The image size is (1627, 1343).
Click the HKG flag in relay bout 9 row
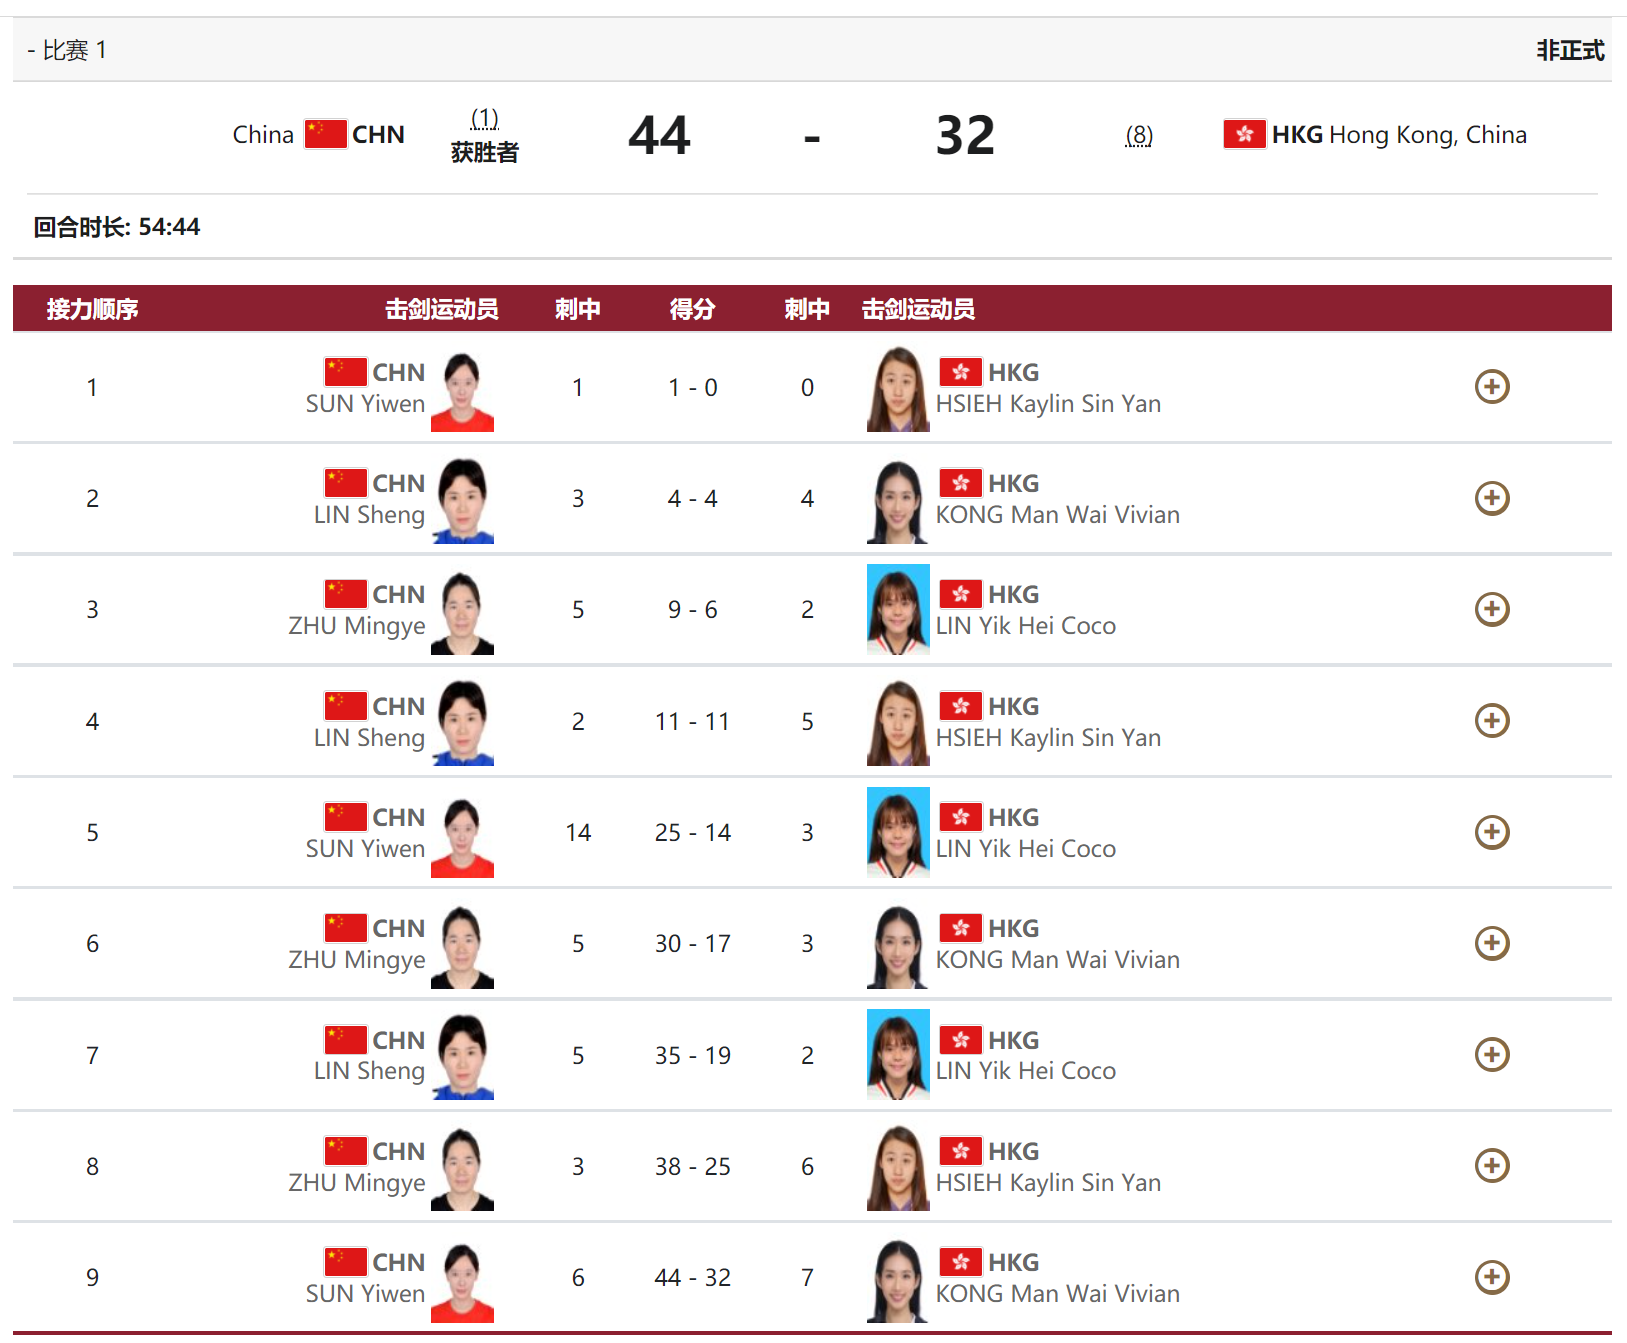click(x=960, y=1262)
